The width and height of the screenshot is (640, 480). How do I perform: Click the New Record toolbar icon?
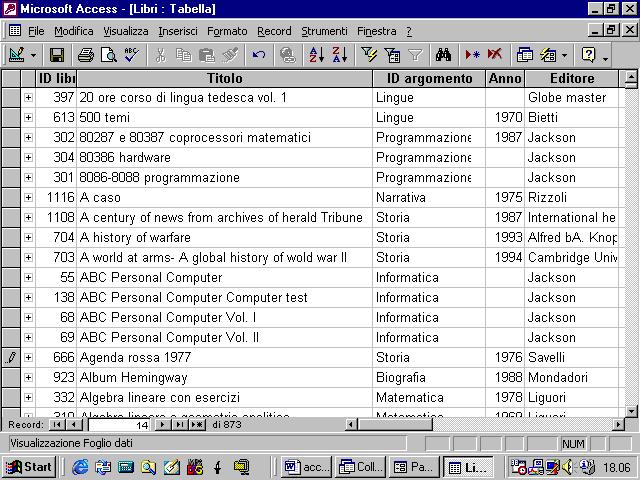coord(472,55)
